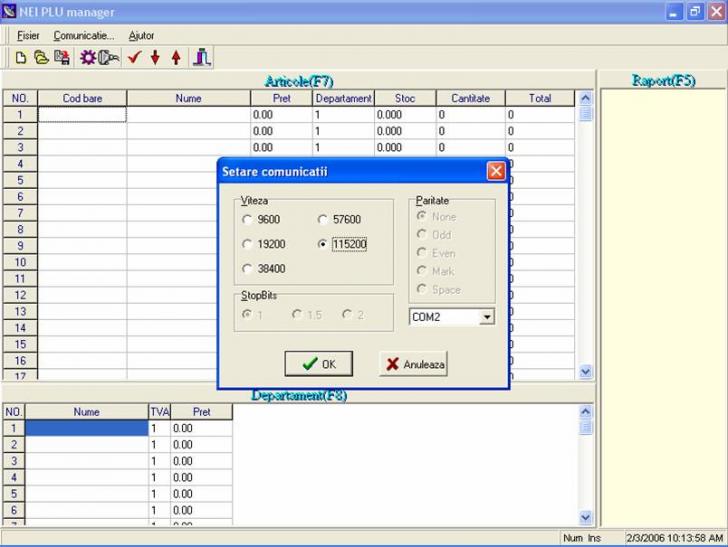Confirm settings with the OK button
This screenshot has height=547, width=728.
click(319, 364)
